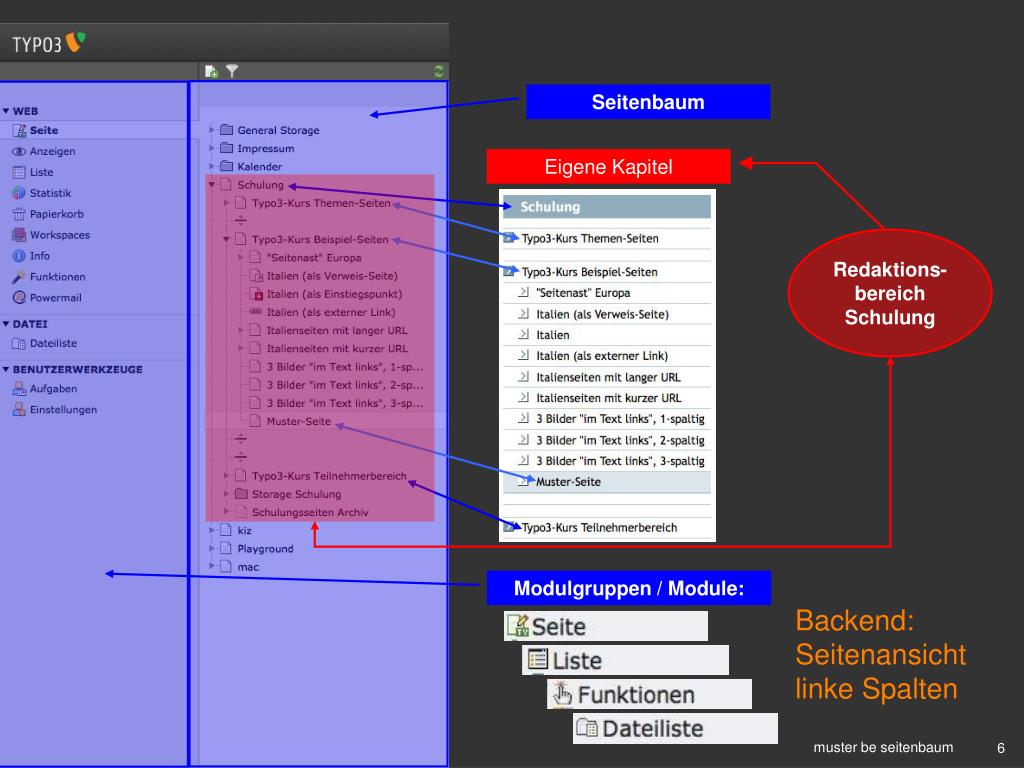The height and width of the screenshot is (768, 1024).
Task: Select kiz page in tree
Action: pyautogui.click(x=244, y=531)
